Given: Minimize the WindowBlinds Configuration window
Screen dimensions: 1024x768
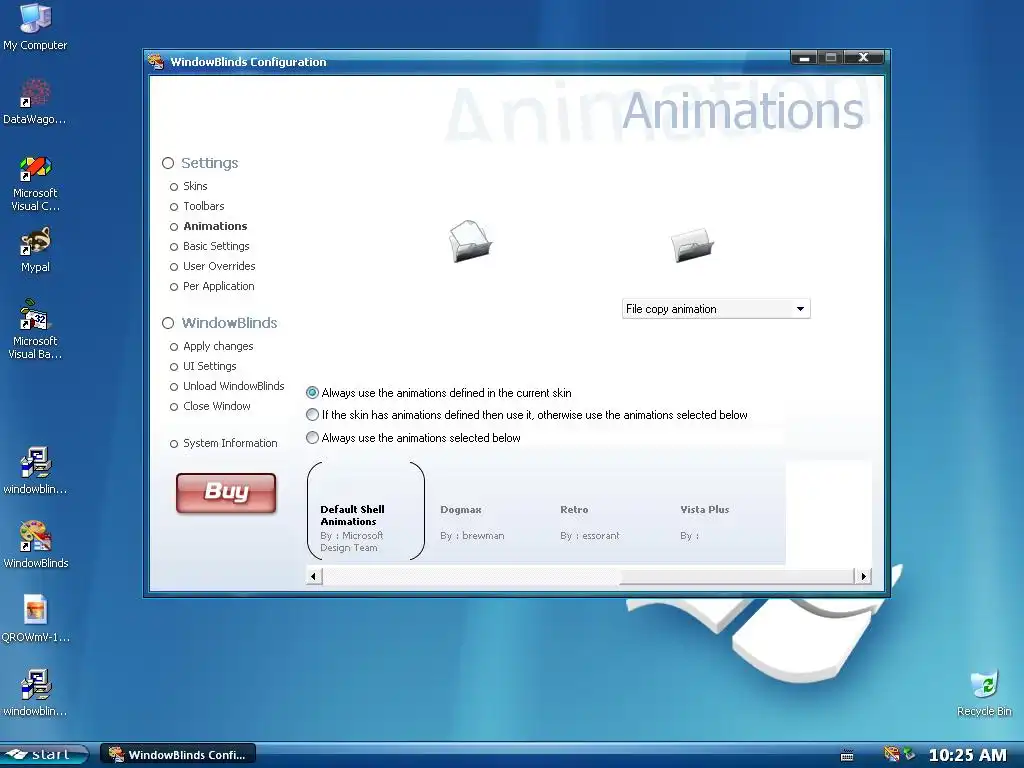Looking at the screenshot, I should pyautogui.click(x=805, y=57).
